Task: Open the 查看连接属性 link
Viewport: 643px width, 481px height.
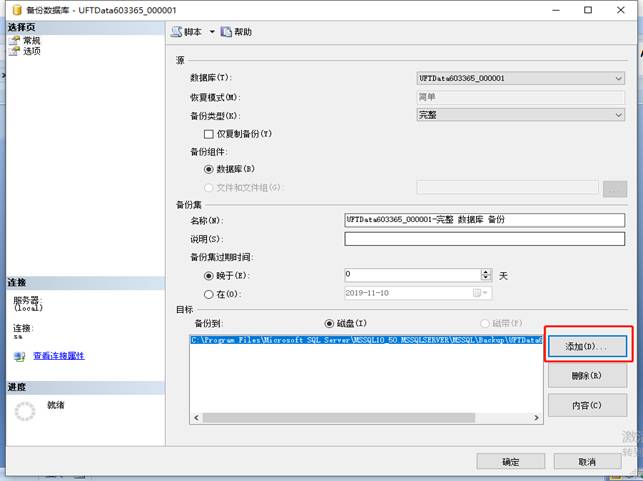Action: coord(59,356)
